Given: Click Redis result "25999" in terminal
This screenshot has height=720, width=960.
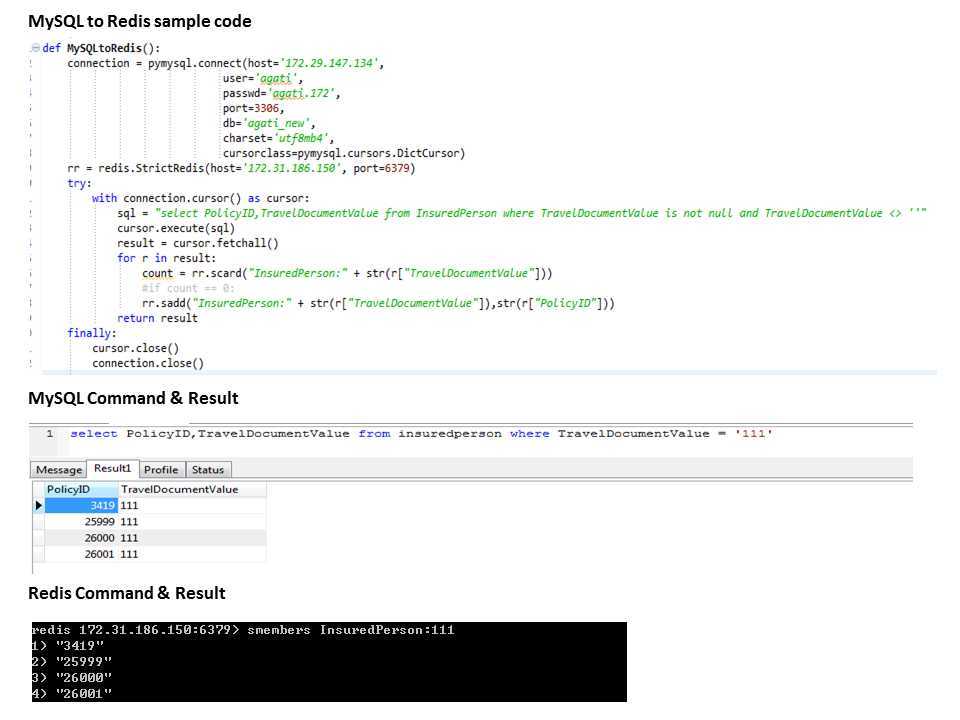Looking at the screenshot, I should tap(83, 662).
